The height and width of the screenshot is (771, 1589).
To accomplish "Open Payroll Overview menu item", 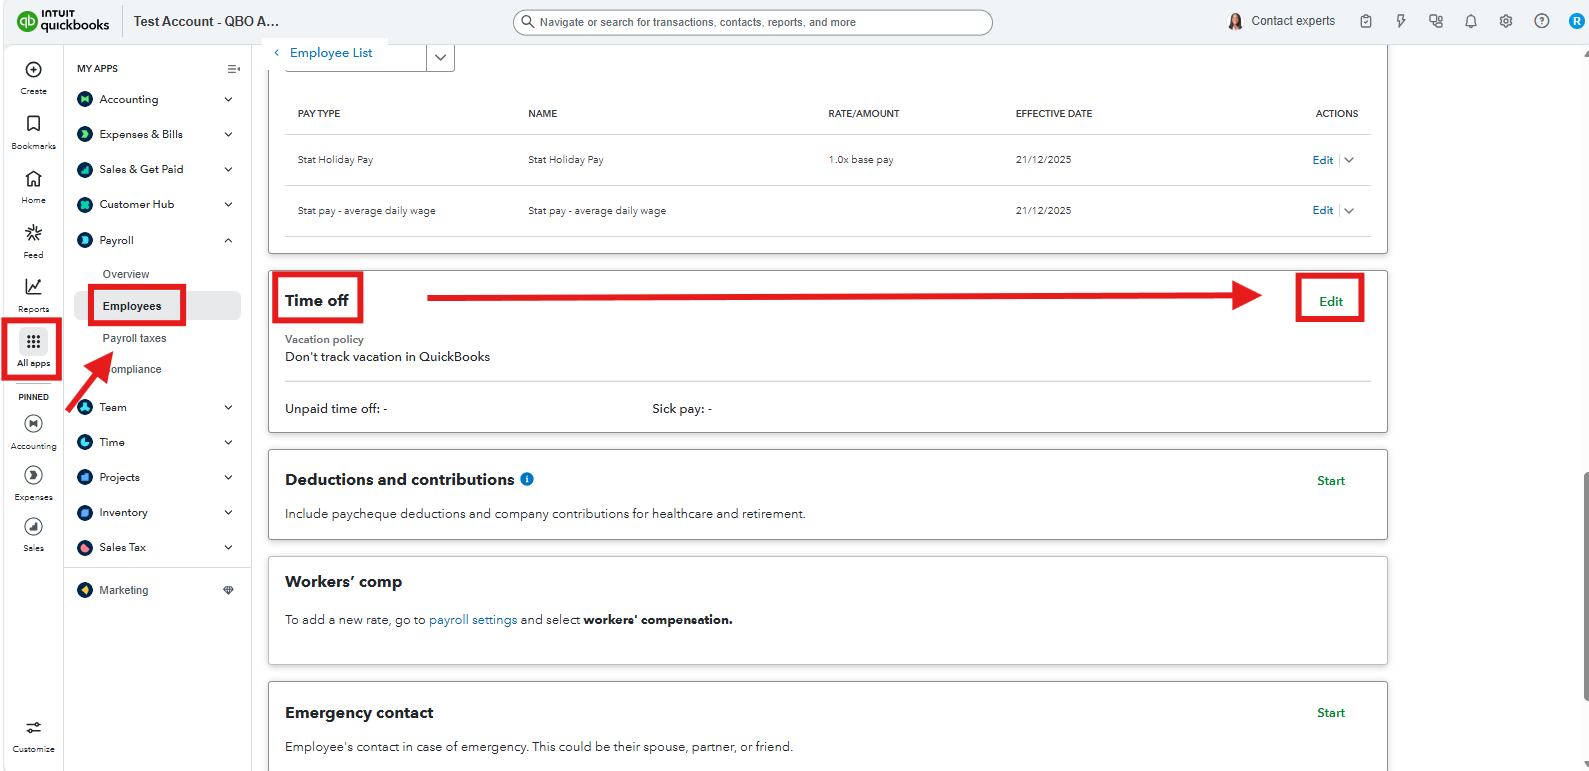I will pos(126,274).
